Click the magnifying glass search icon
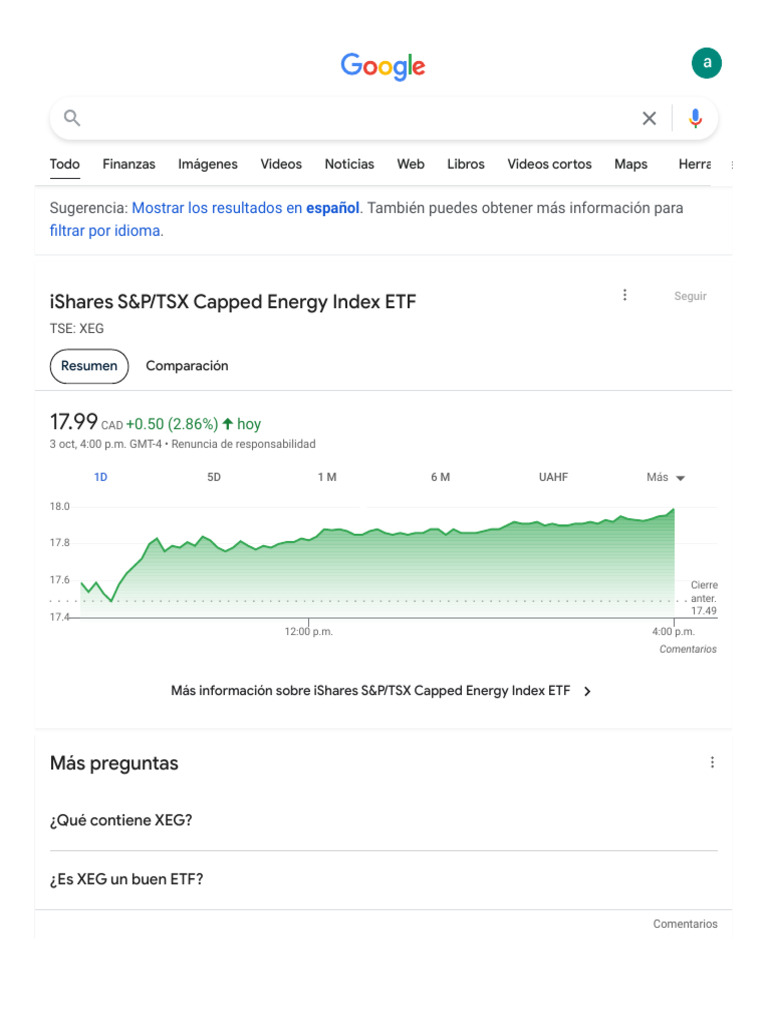 [x=72, y=118]
